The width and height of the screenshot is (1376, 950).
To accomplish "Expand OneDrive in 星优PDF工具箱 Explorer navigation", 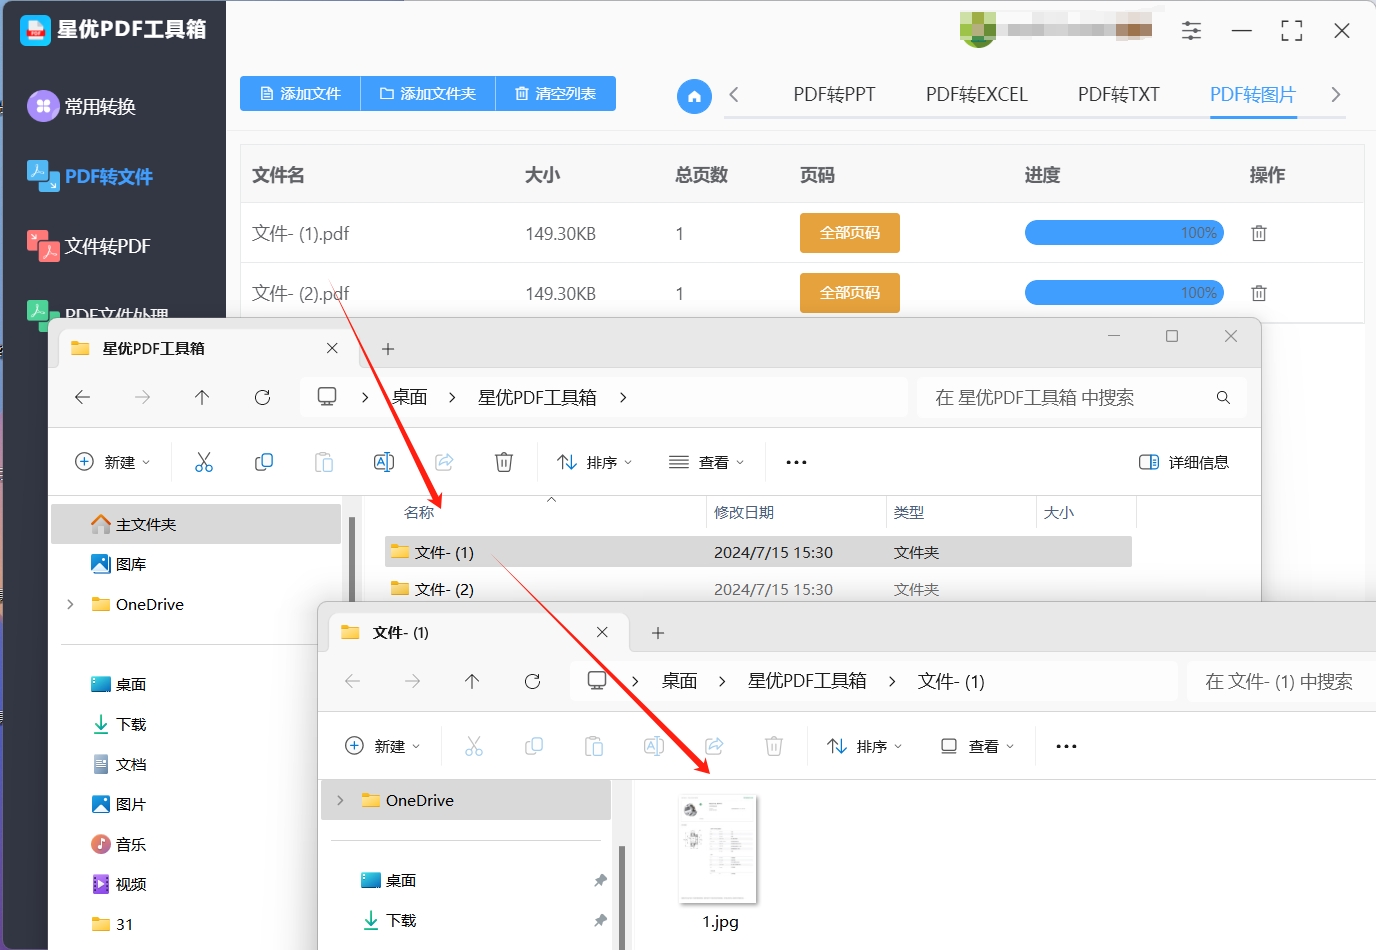I will pyautogui.click(x=70, y=604).
